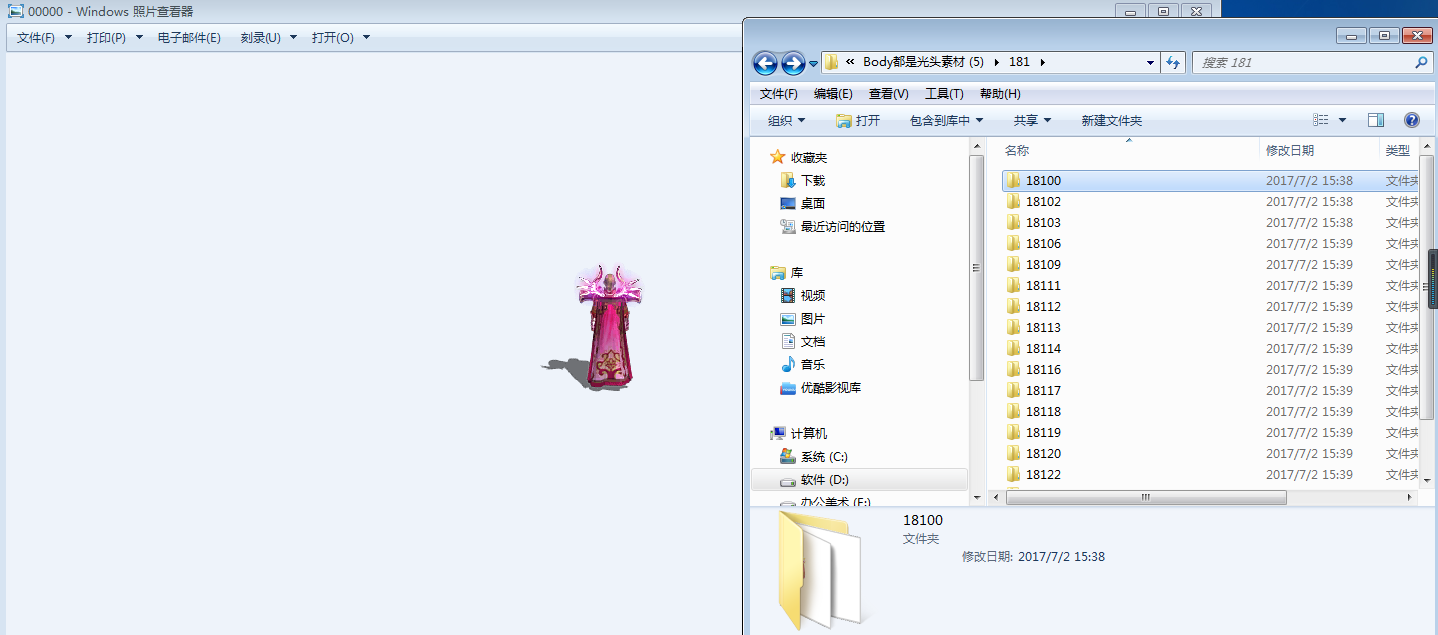
Task: Change view using the view mode icon
Action: pos(1321,120)
